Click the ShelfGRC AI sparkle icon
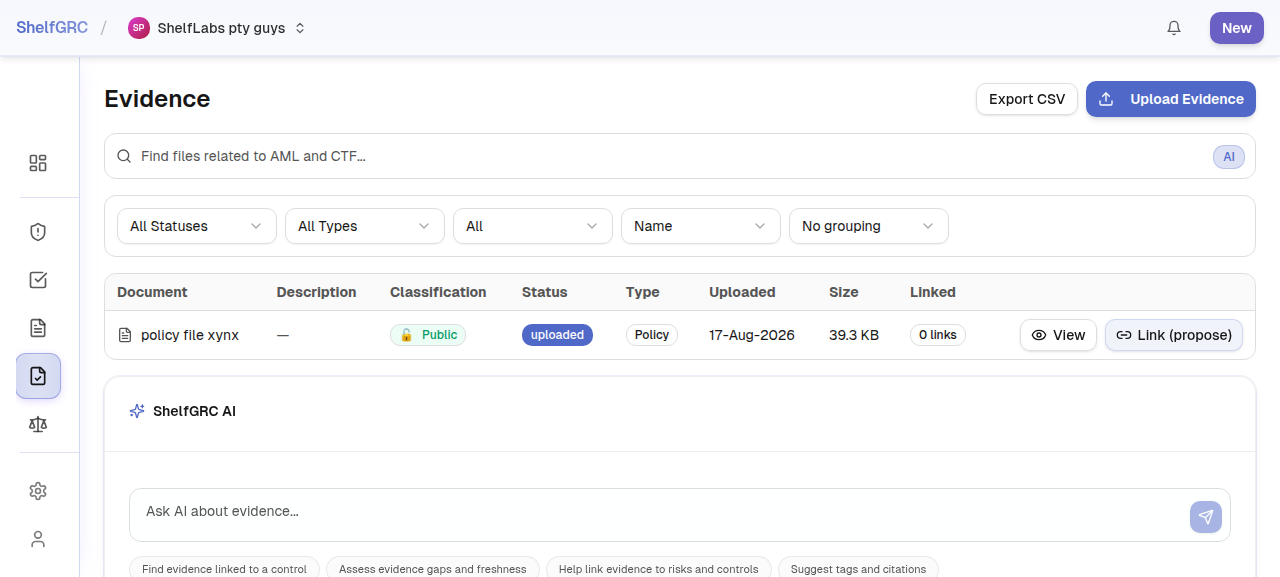 pyautogui.click(x=137, y=411)
